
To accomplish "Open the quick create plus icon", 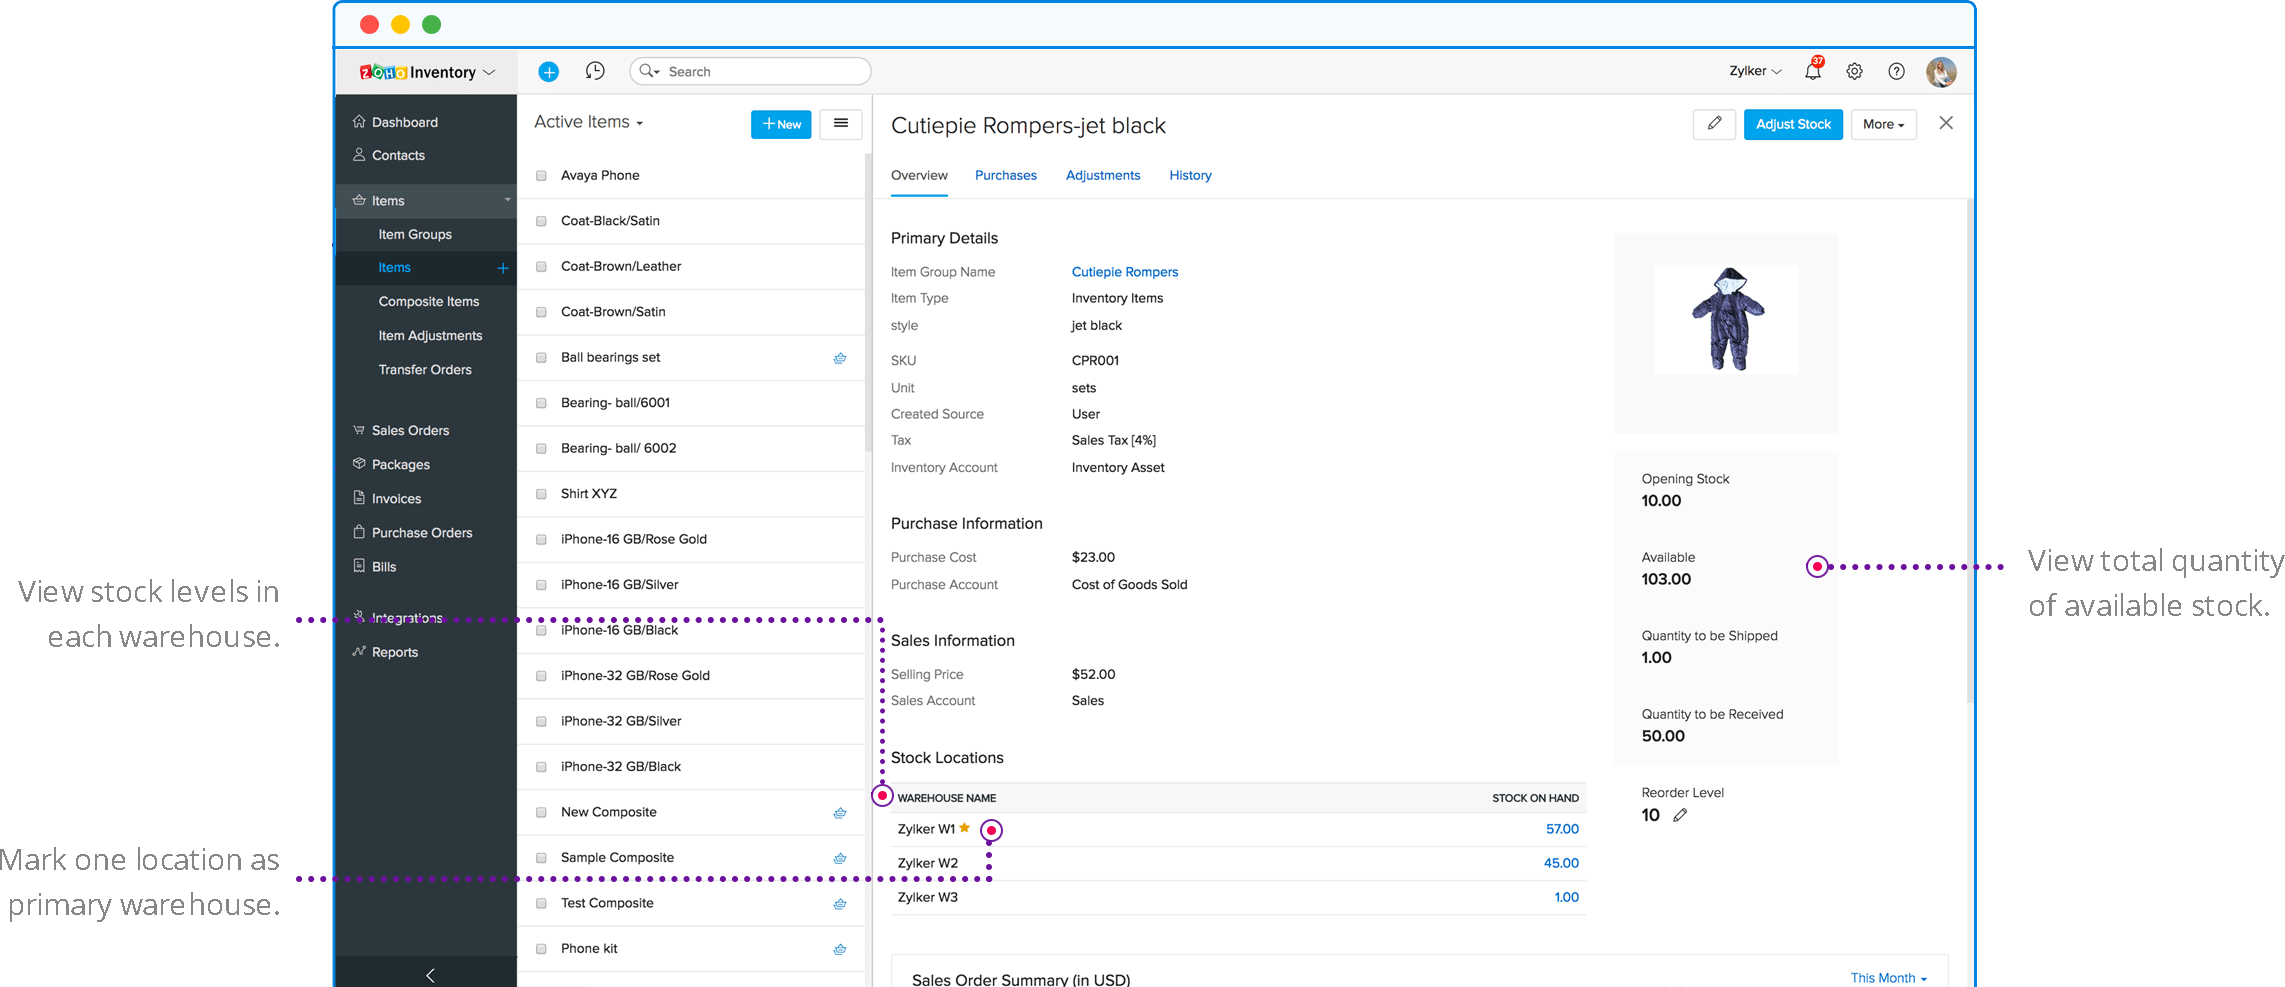I will (x=548, y=71).
